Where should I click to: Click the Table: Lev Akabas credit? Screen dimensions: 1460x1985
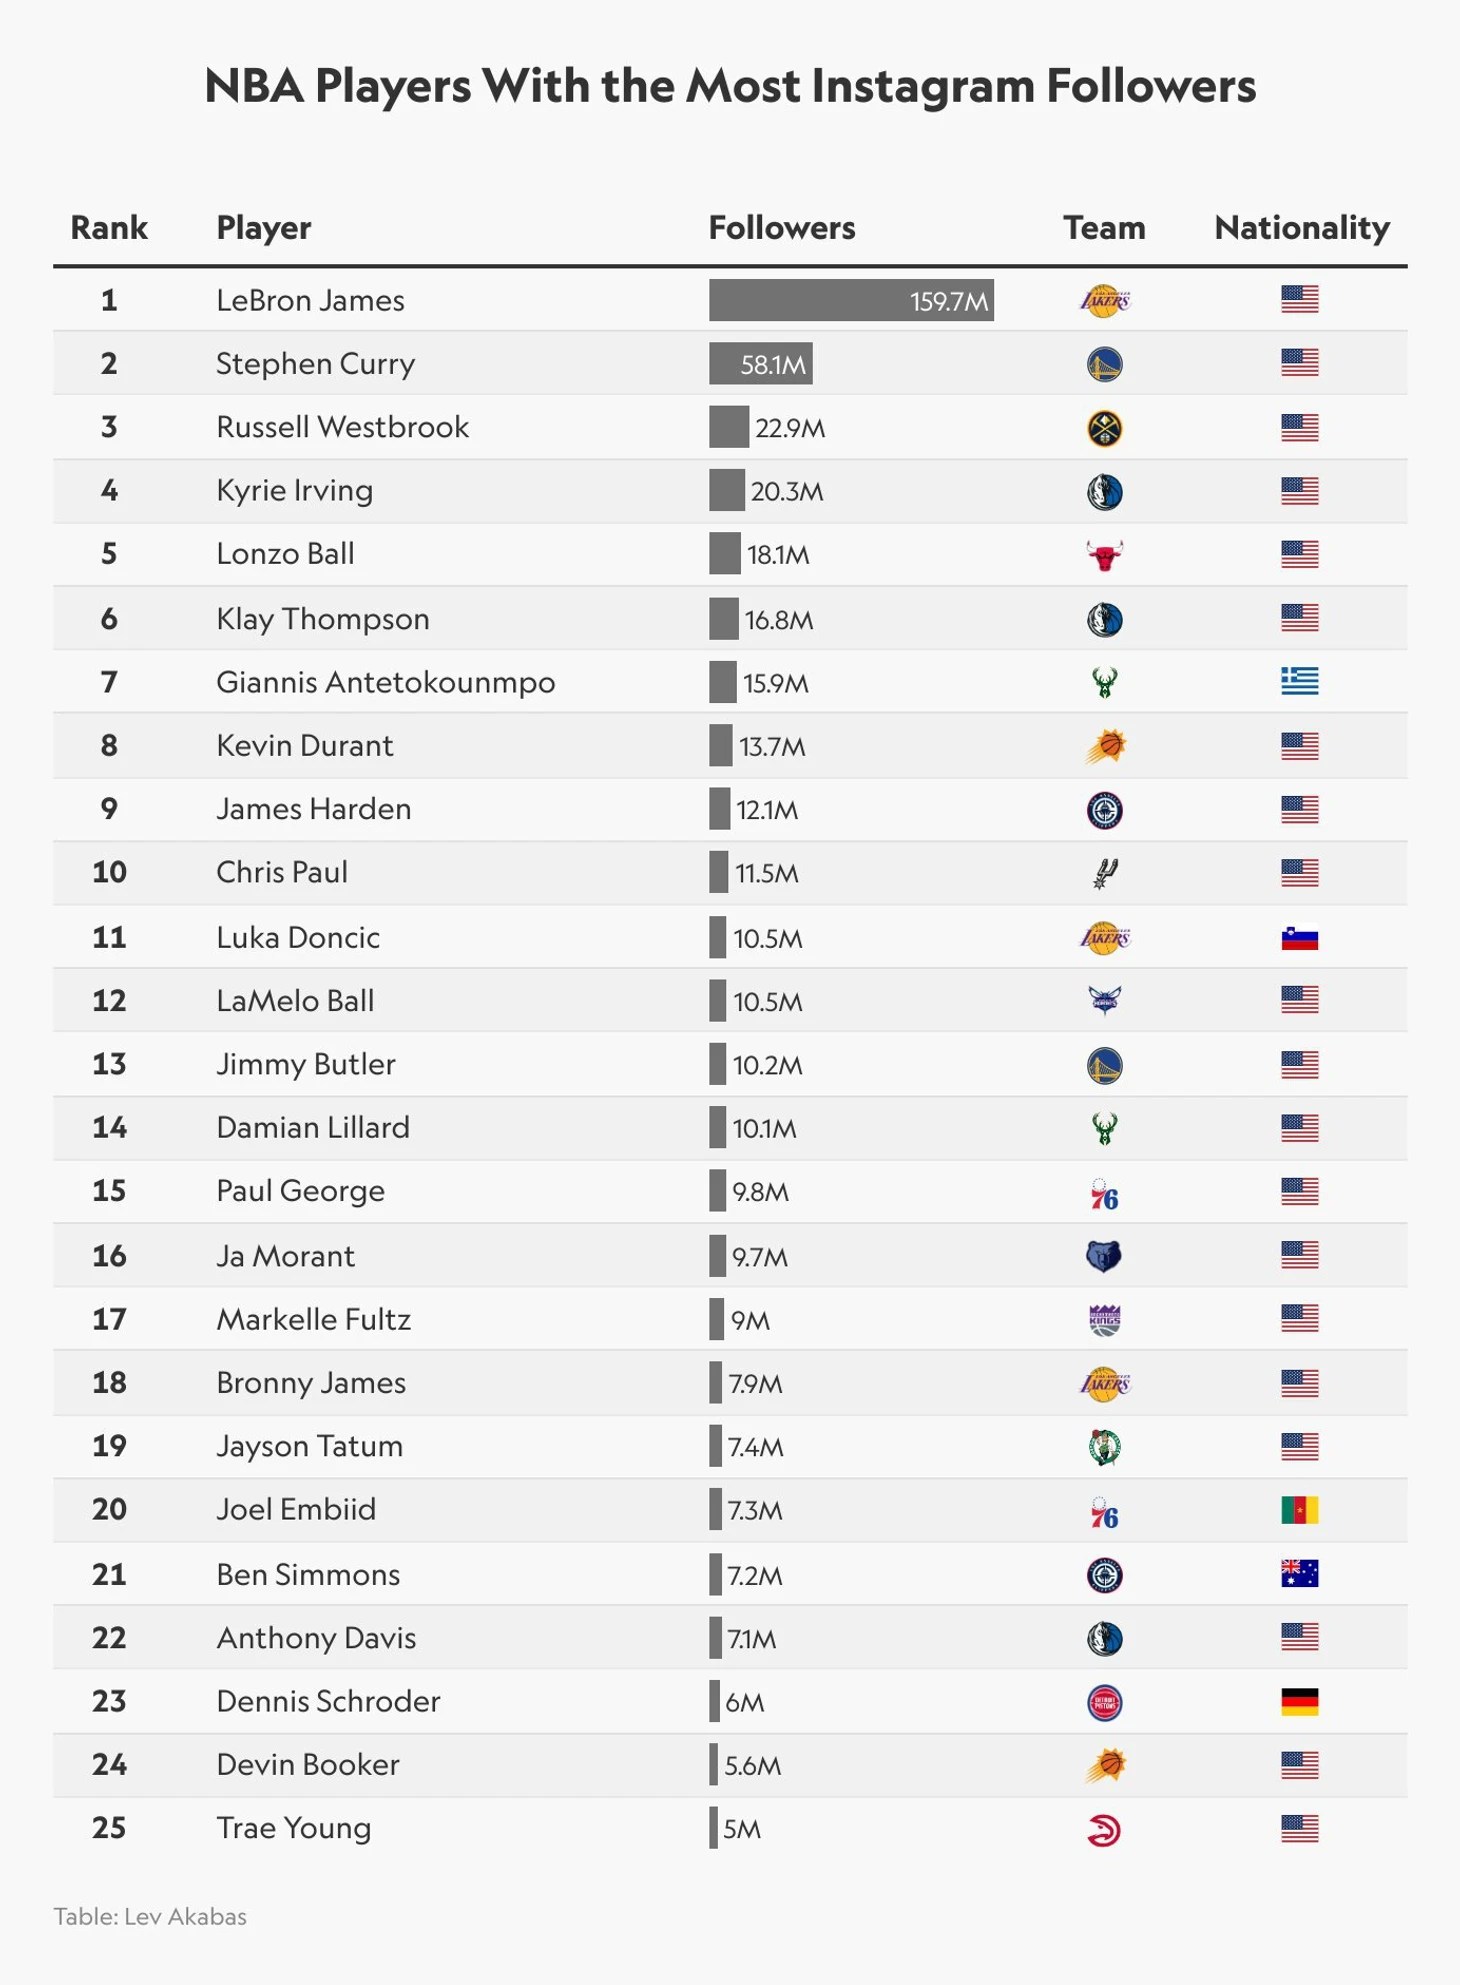[x=150, y=1916]
